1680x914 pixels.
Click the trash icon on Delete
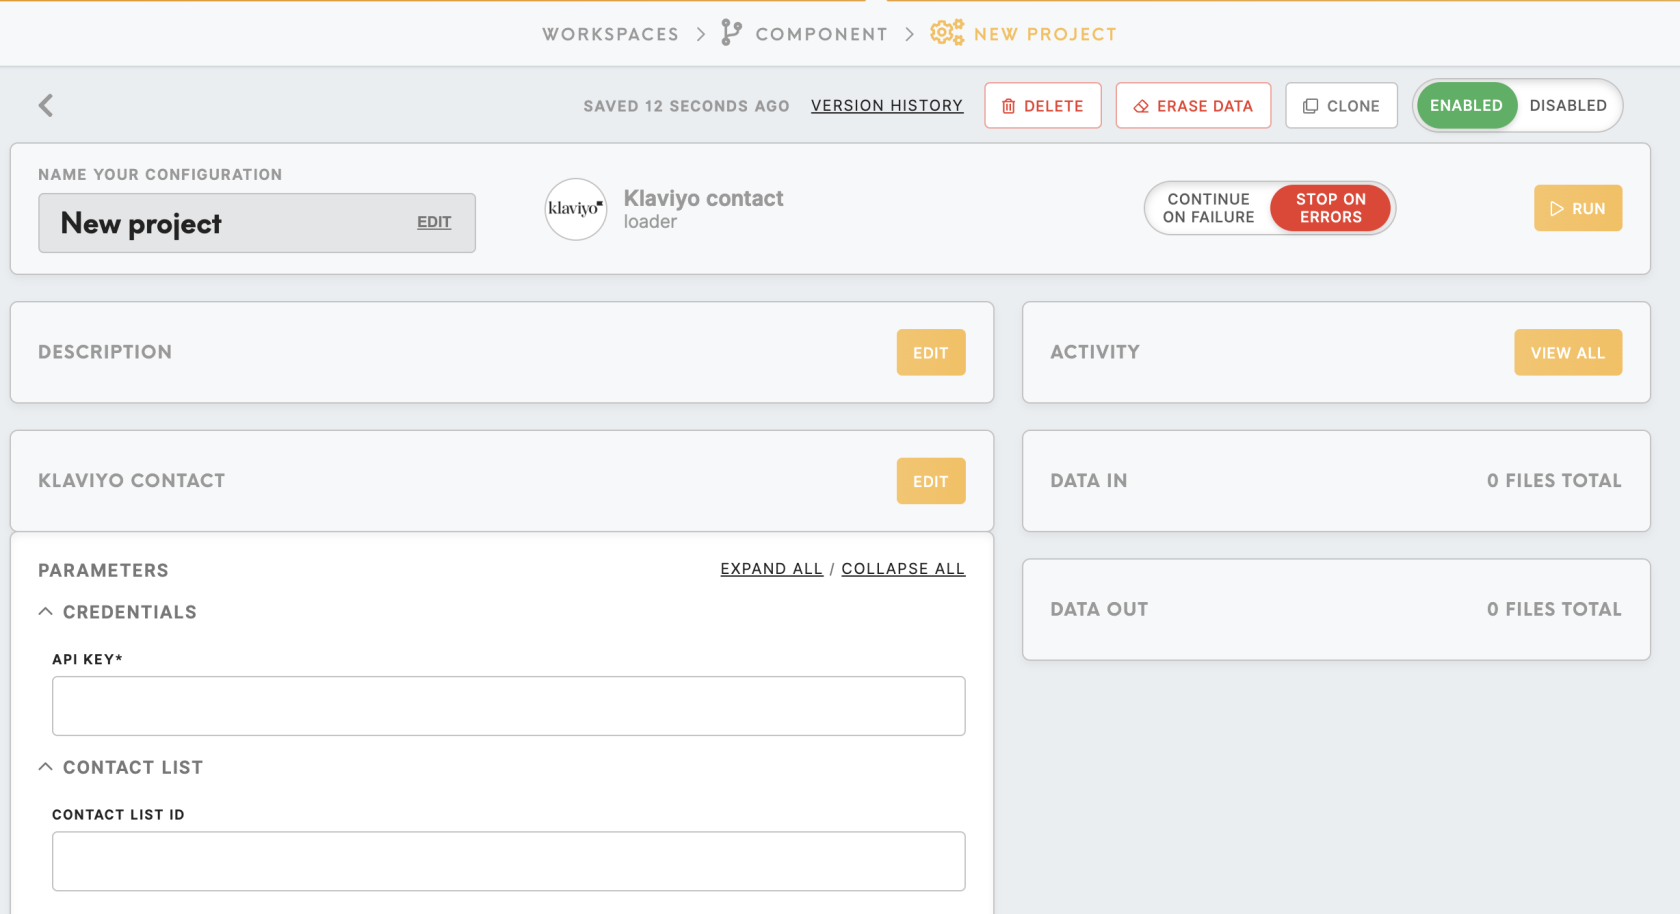[1008, 106]
